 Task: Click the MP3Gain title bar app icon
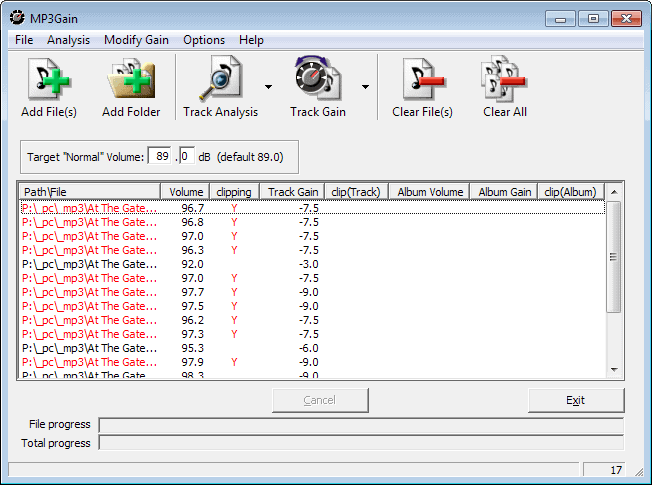coord(17,18)
